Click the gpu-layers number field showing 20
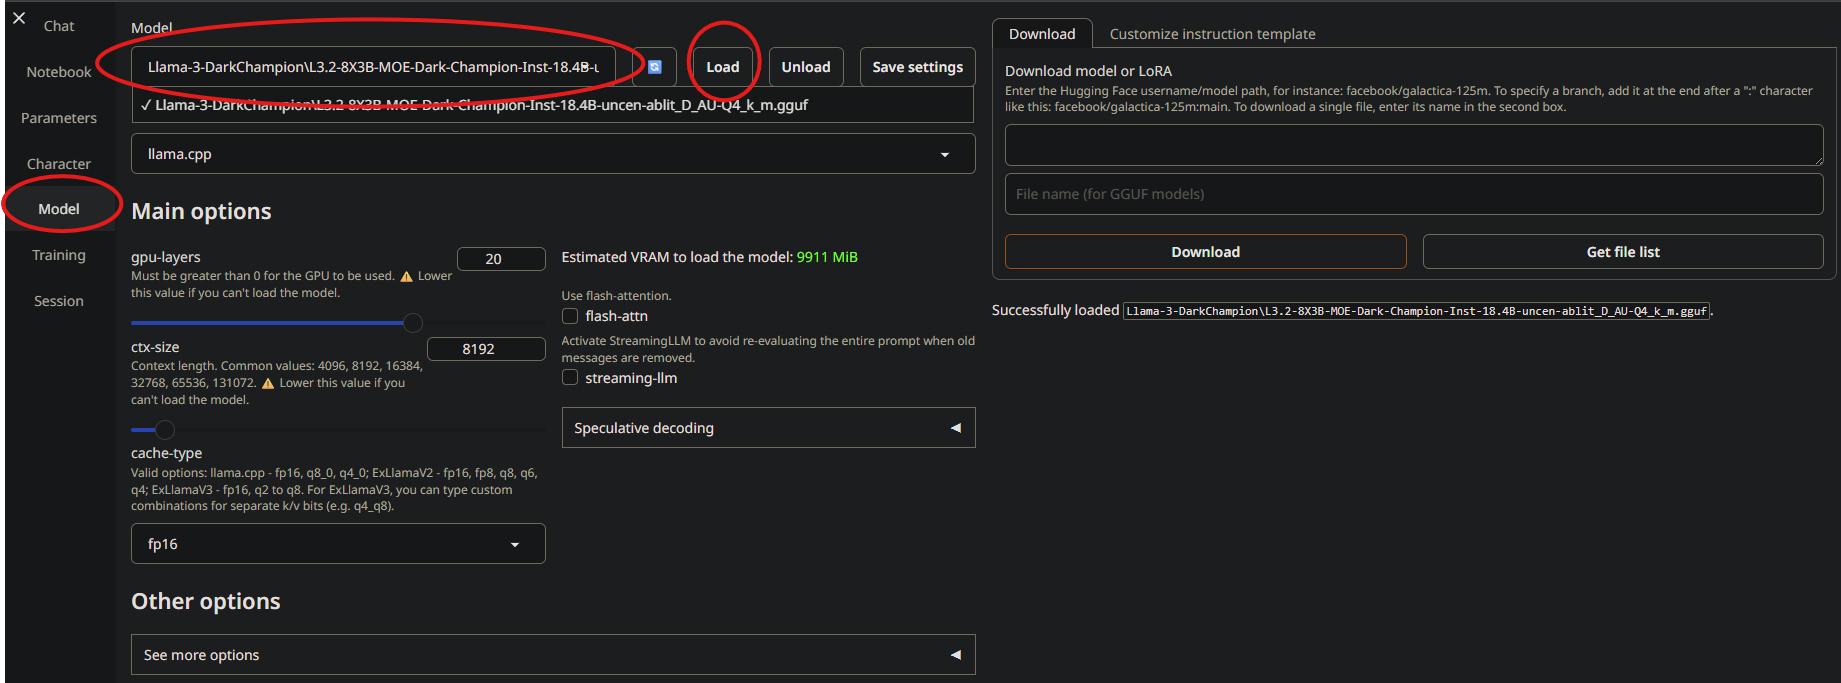 (x=500, y=259)
